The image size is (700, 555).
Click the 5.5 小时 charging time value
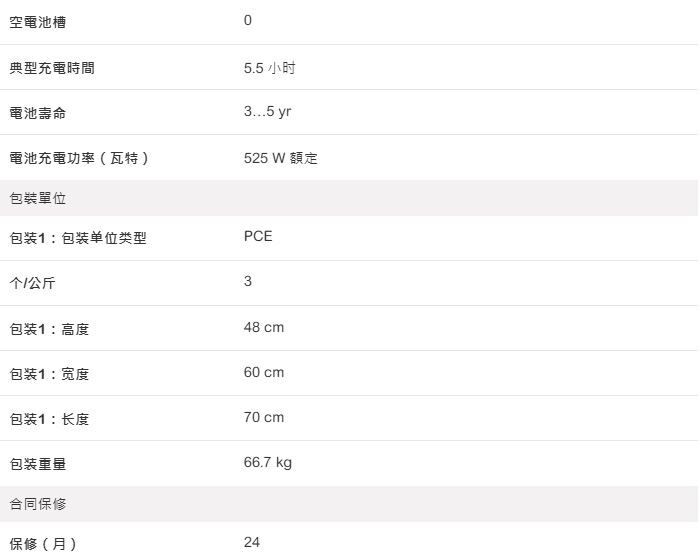click(269, 68)
